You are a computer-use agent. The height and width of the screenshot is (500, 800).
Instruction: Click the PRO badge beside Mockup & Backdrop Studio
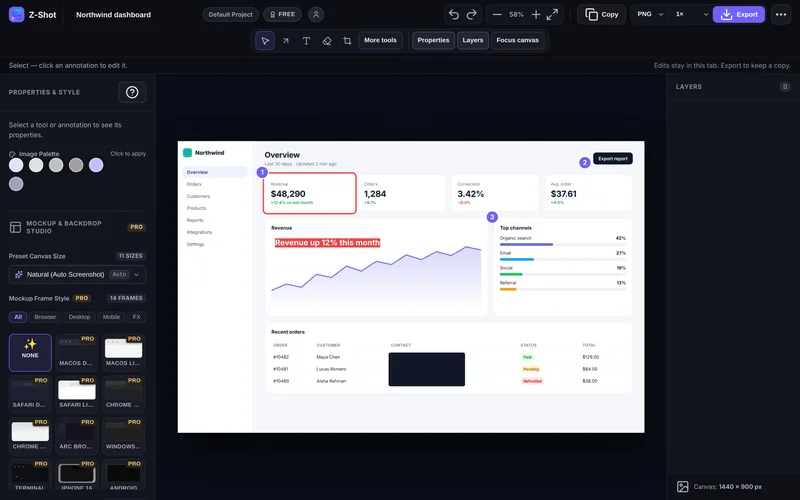tap(136, 227)
